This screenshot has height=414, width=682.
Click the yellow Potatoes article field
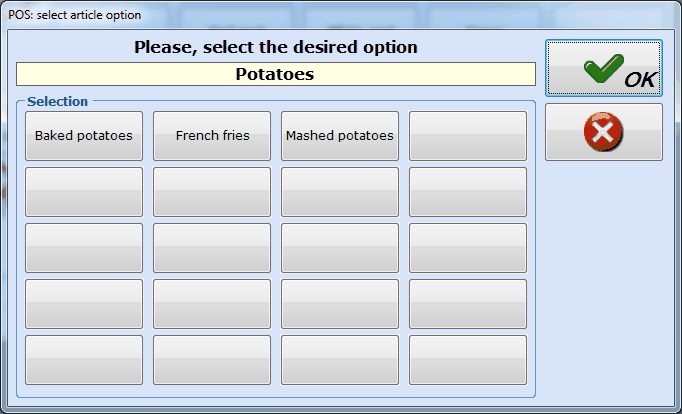[x=276, y=74]
